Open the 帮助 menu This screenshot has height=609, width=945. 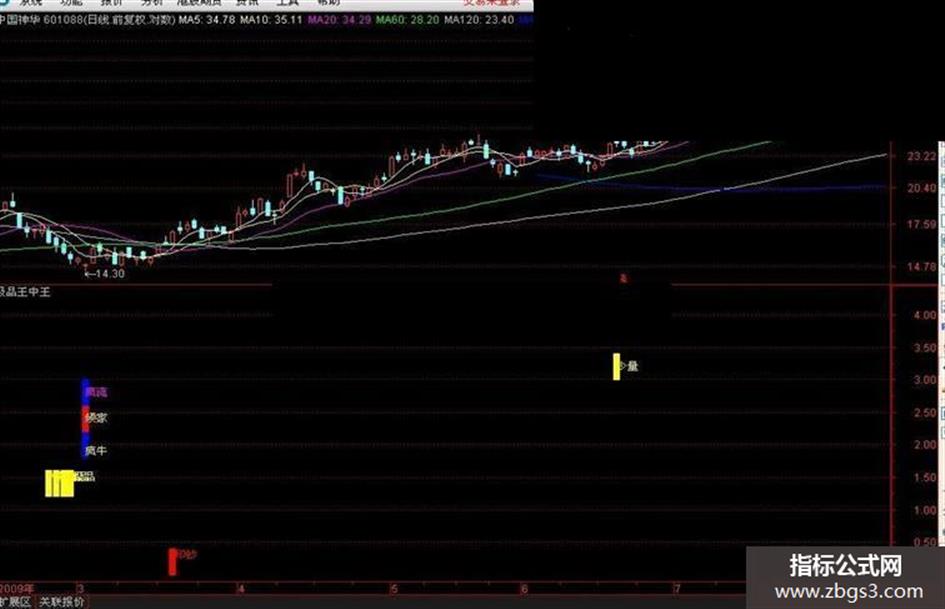328,2
